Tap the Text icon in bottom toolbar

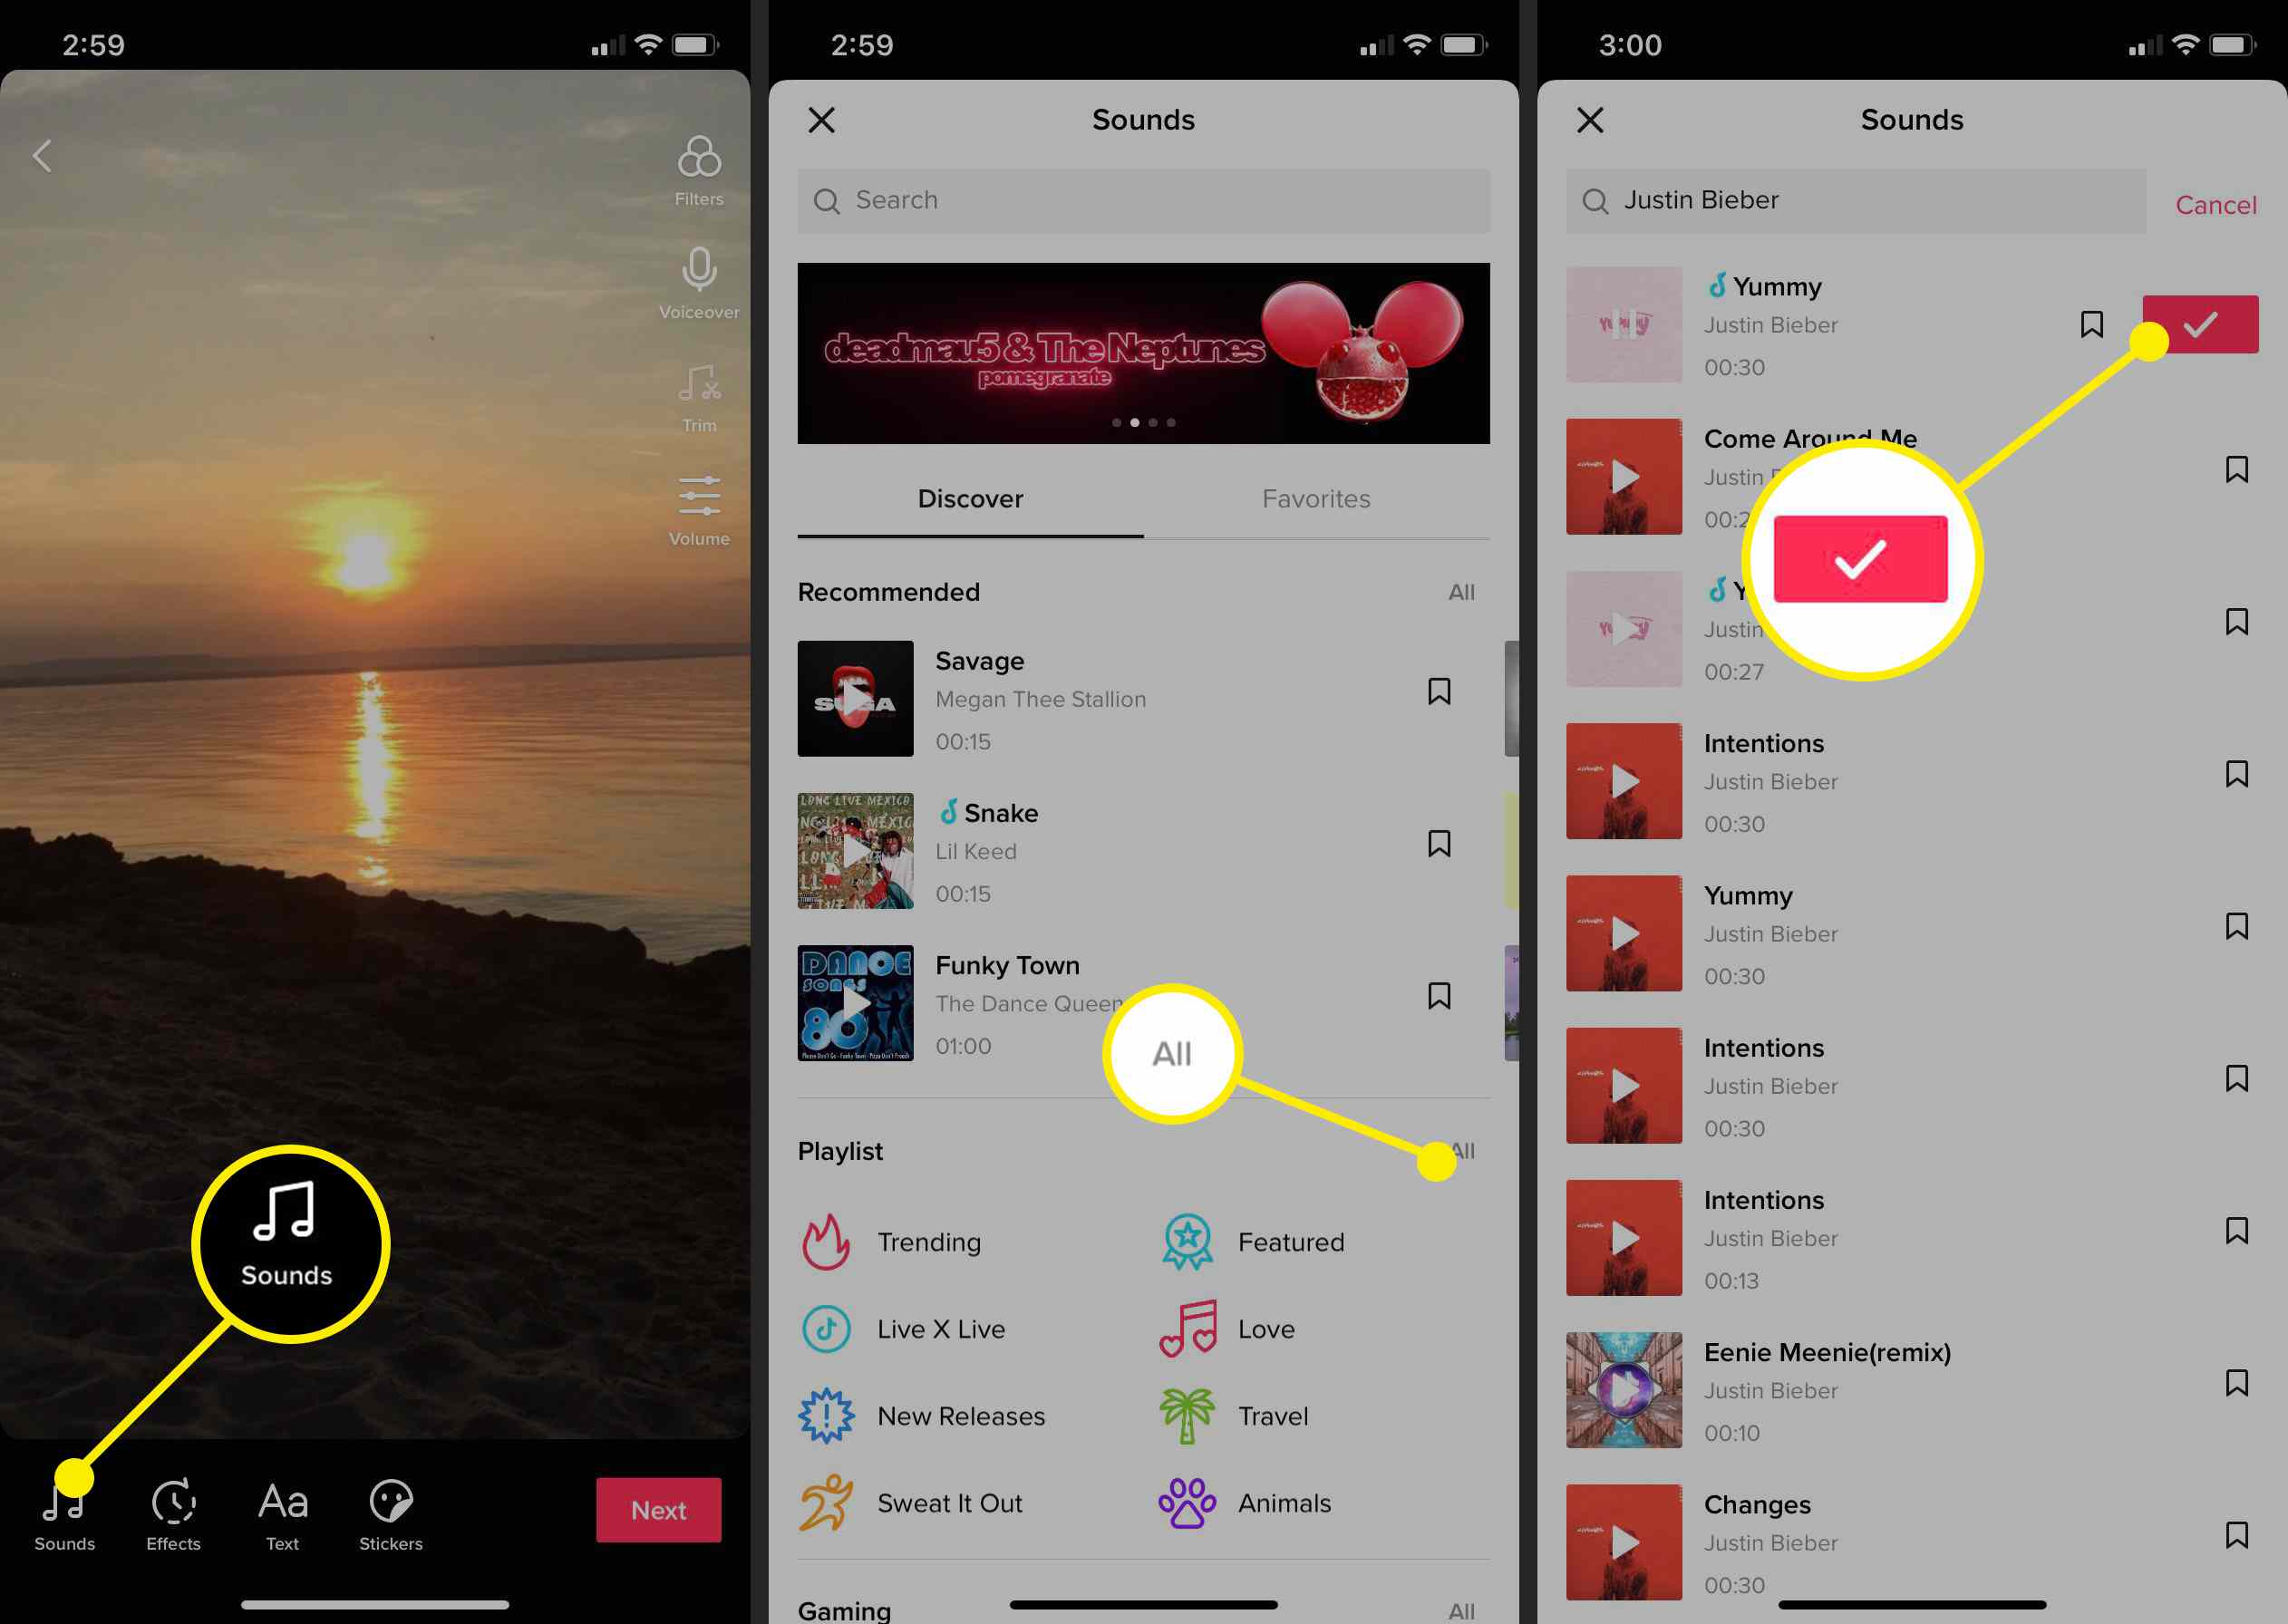coord(283,1506)
